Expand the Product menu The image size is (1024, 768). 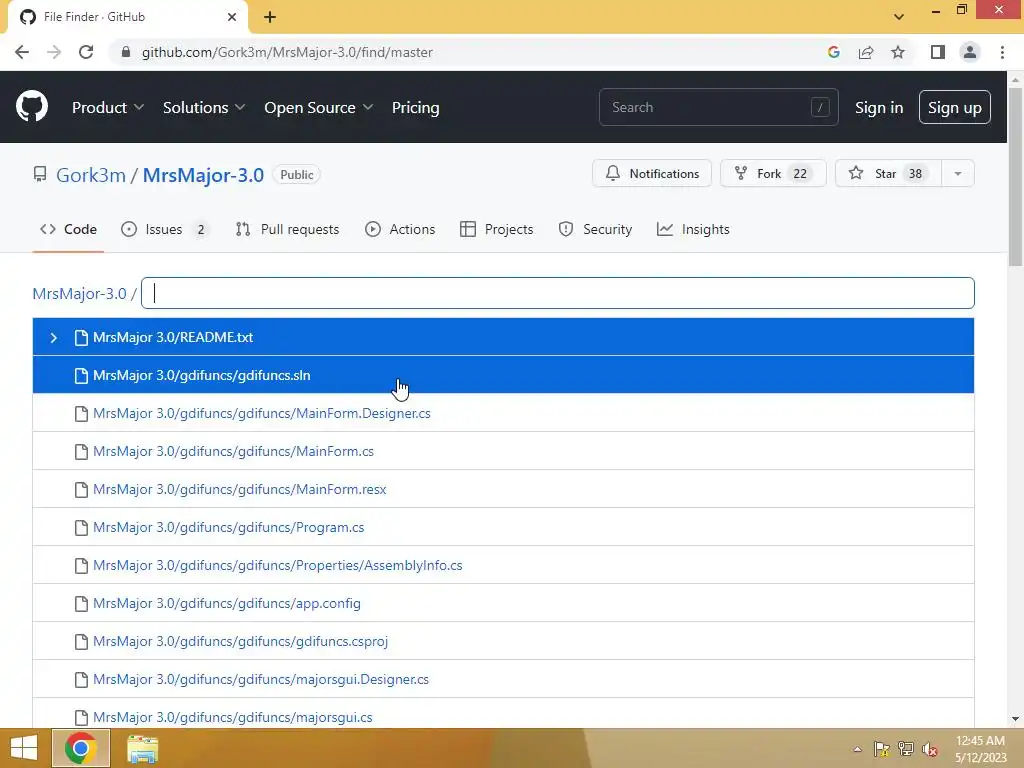click(108, 107)
